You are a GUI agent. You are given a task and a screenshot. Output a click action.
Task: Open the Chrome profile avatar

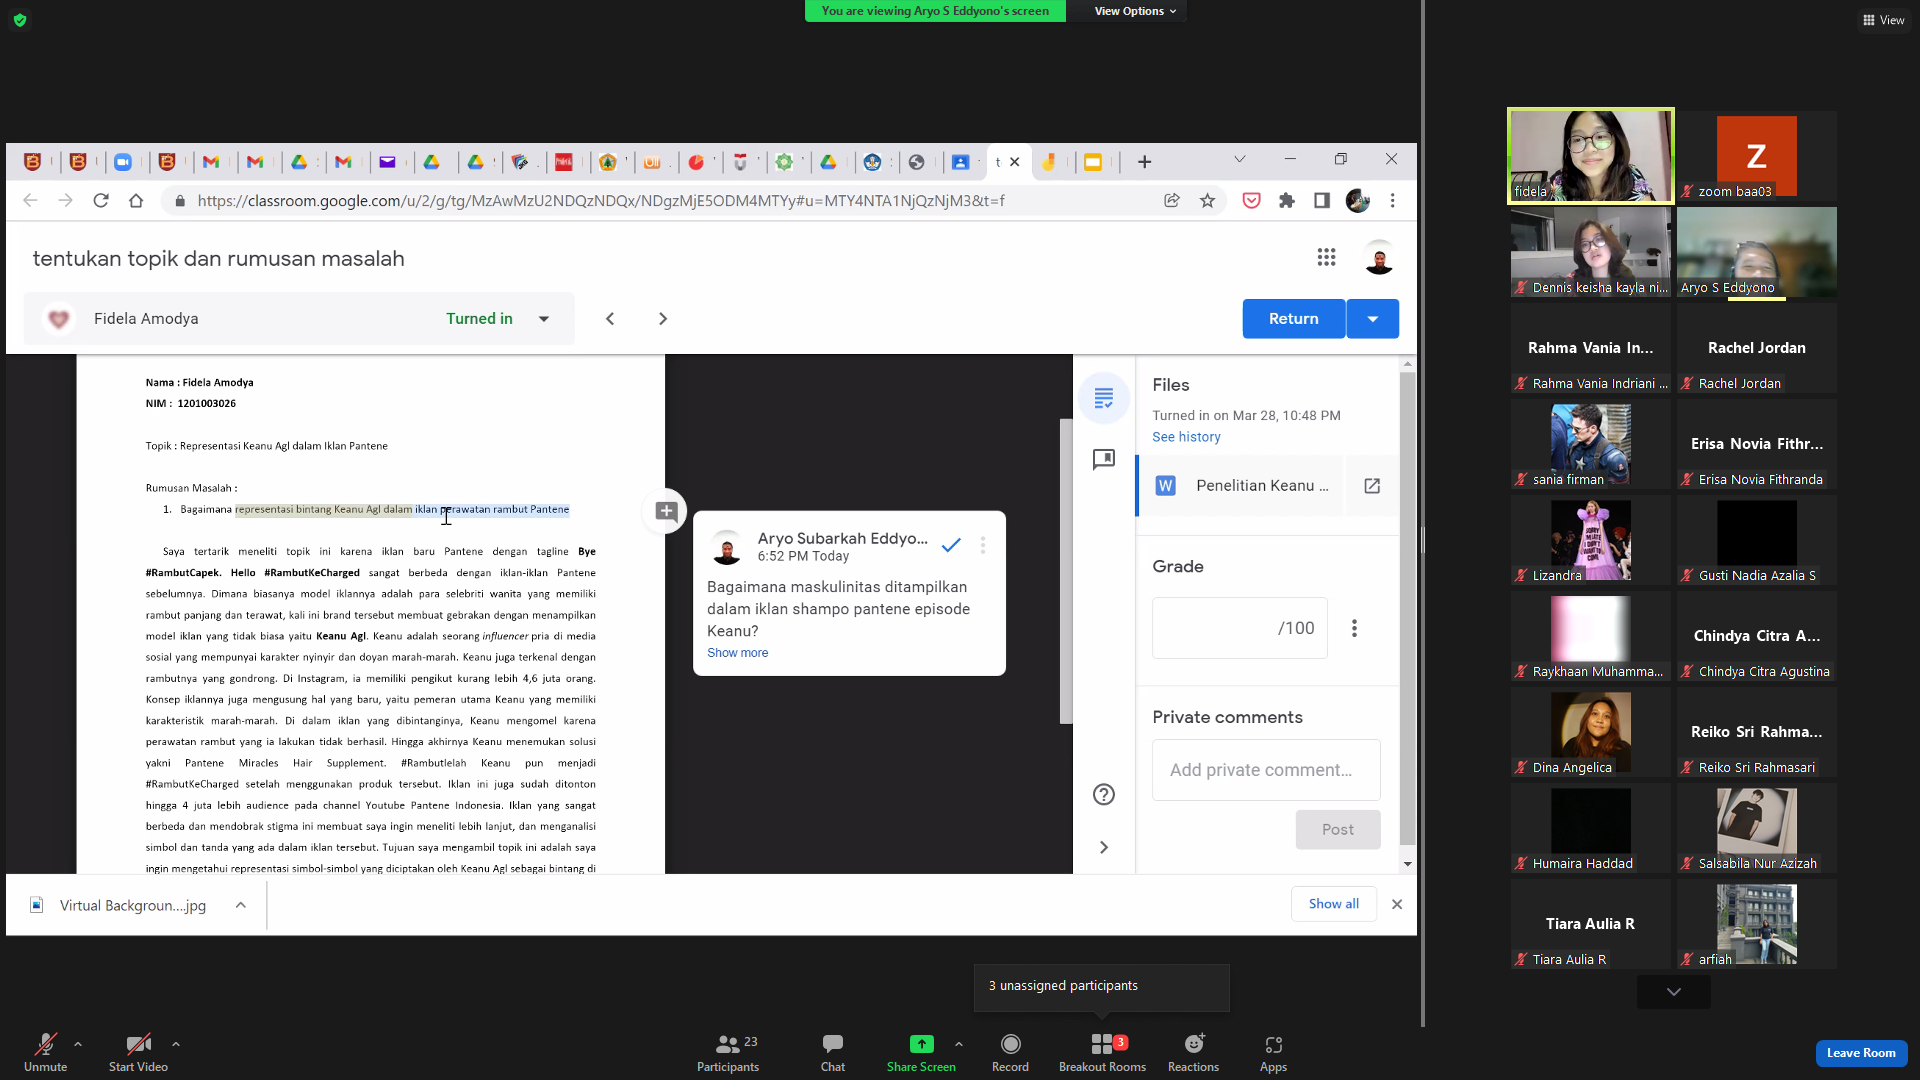[1357, 201]
